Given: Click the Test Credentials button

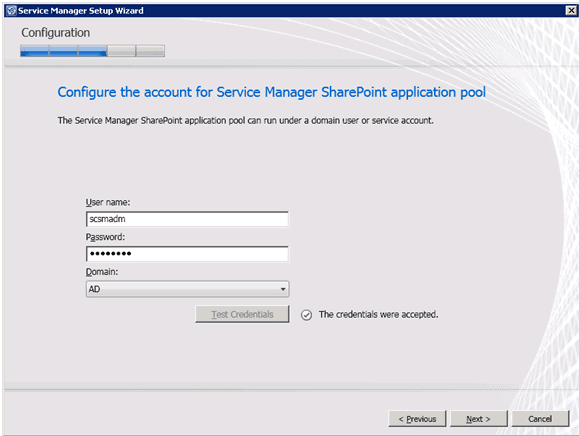Looking at the screenshot, I should [242, 314].
